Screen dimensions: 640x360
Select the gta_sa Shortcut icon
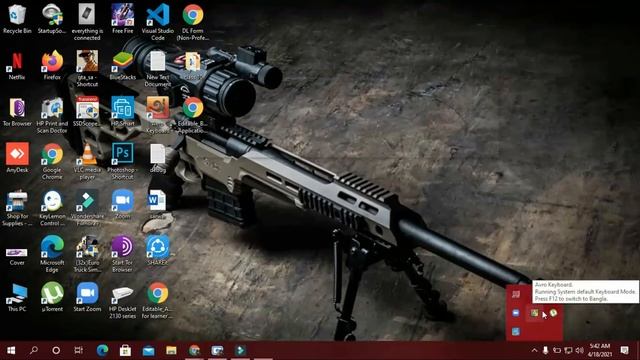click(87, 69)
